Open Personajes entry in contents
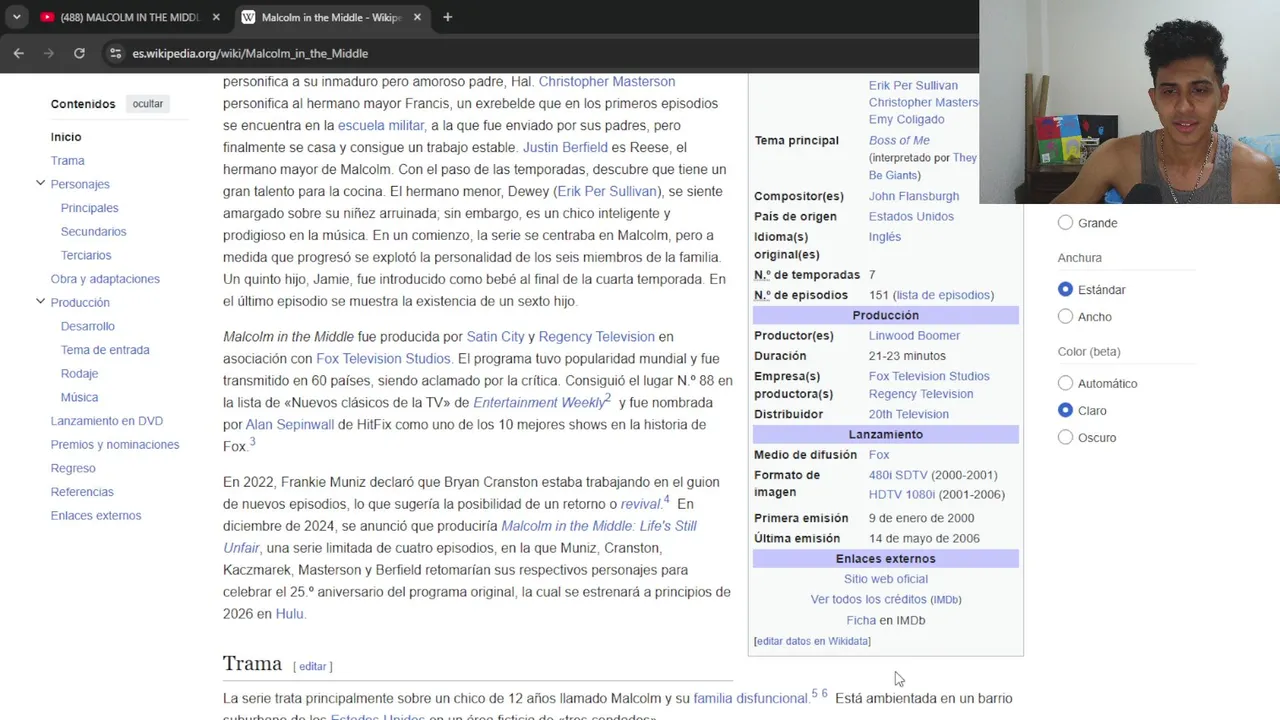1280x720 pixels. click(x=80, y=184)
